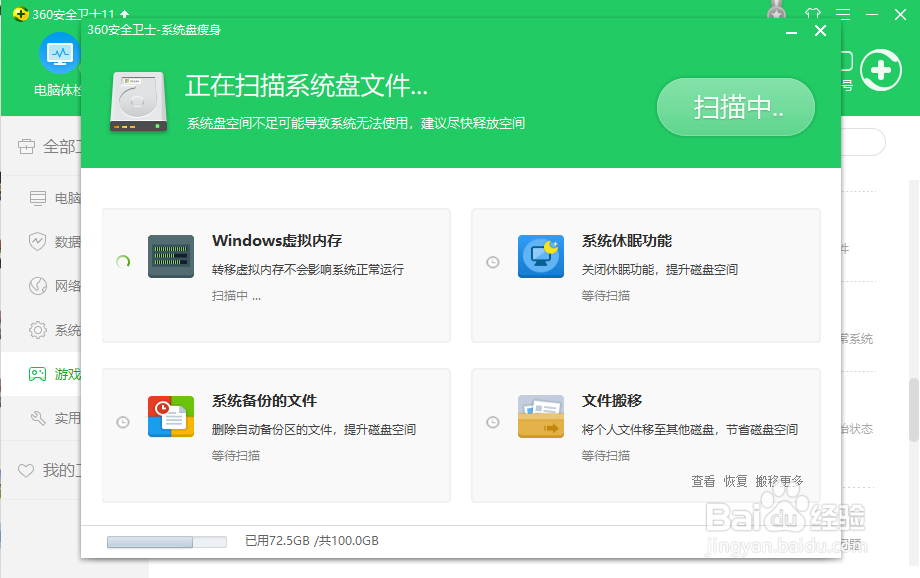Click the 查看 link in 文件搬移 card

click(x=703, y=481)
